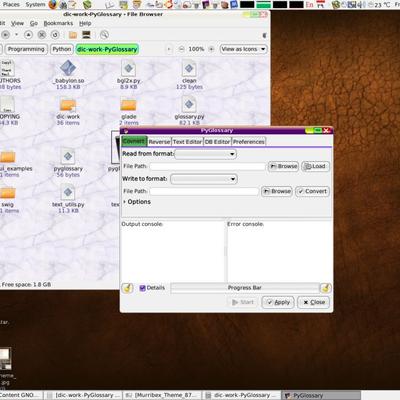The width and height of the screenshot is (400, 400).
Task: Switch to the Text Editor tab
Action: 187,142
